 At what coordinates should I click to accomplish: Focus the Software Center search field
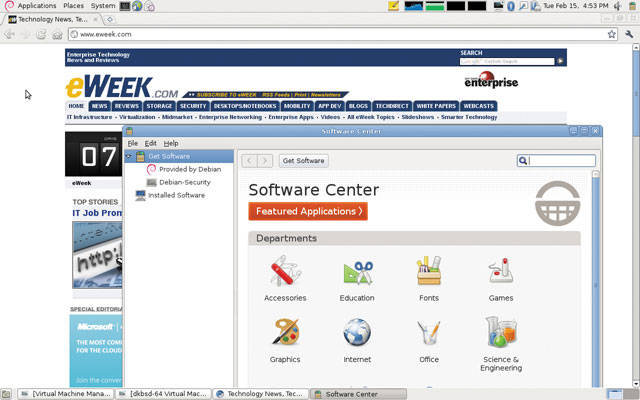[x=556, y=161]
